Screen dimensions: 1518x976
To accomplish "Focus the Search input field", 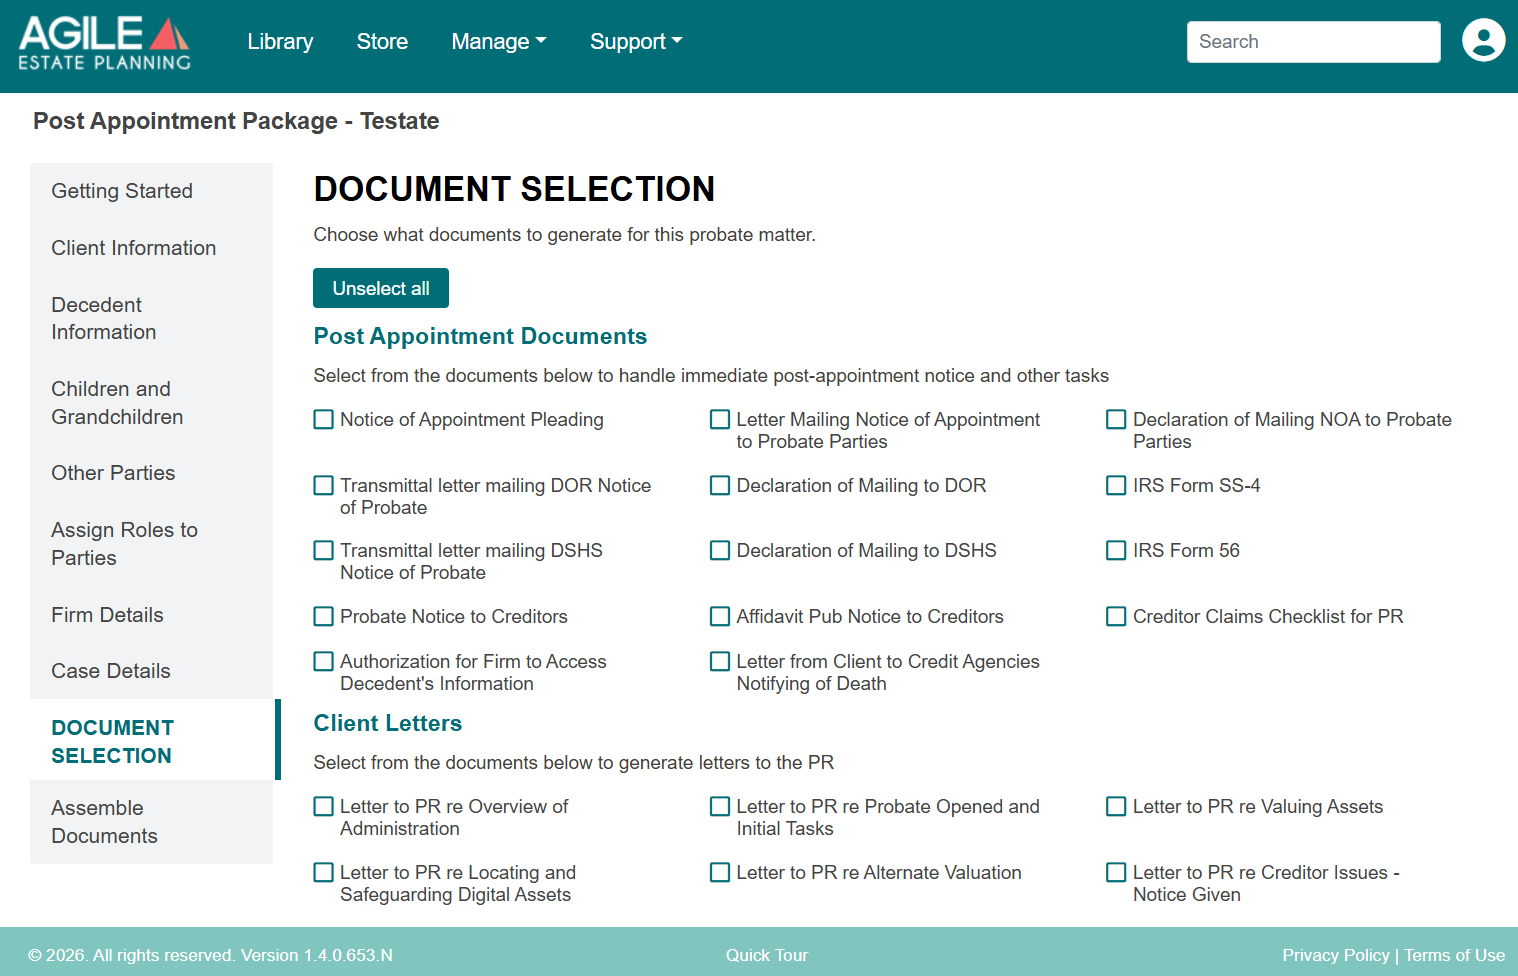I will click(x=1313, y=42).
